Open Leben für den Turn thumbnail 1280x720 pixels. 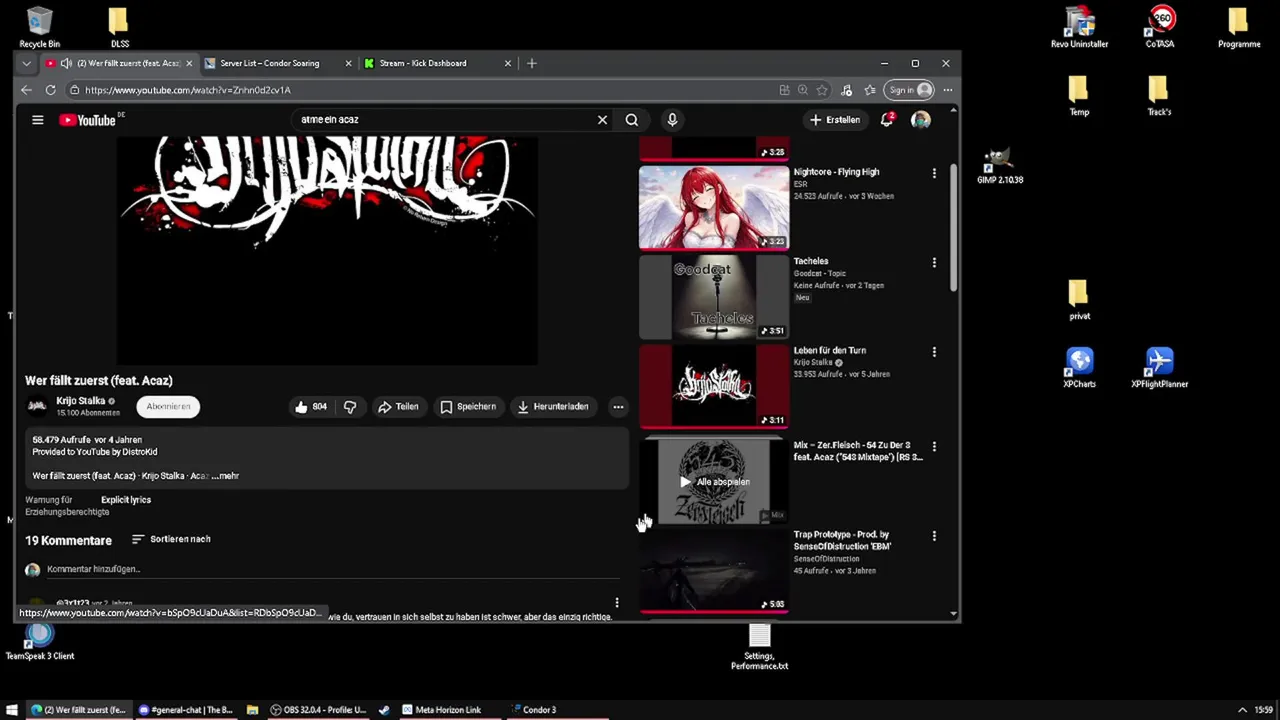pyautogui.click(x=714, y=387)
